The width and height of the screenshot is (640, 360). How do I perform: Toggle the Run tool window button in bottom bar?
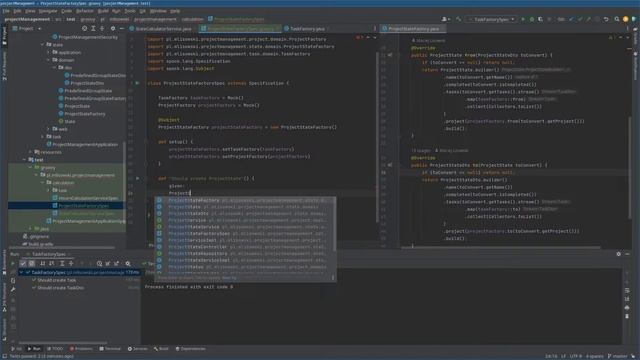point(34,349)
